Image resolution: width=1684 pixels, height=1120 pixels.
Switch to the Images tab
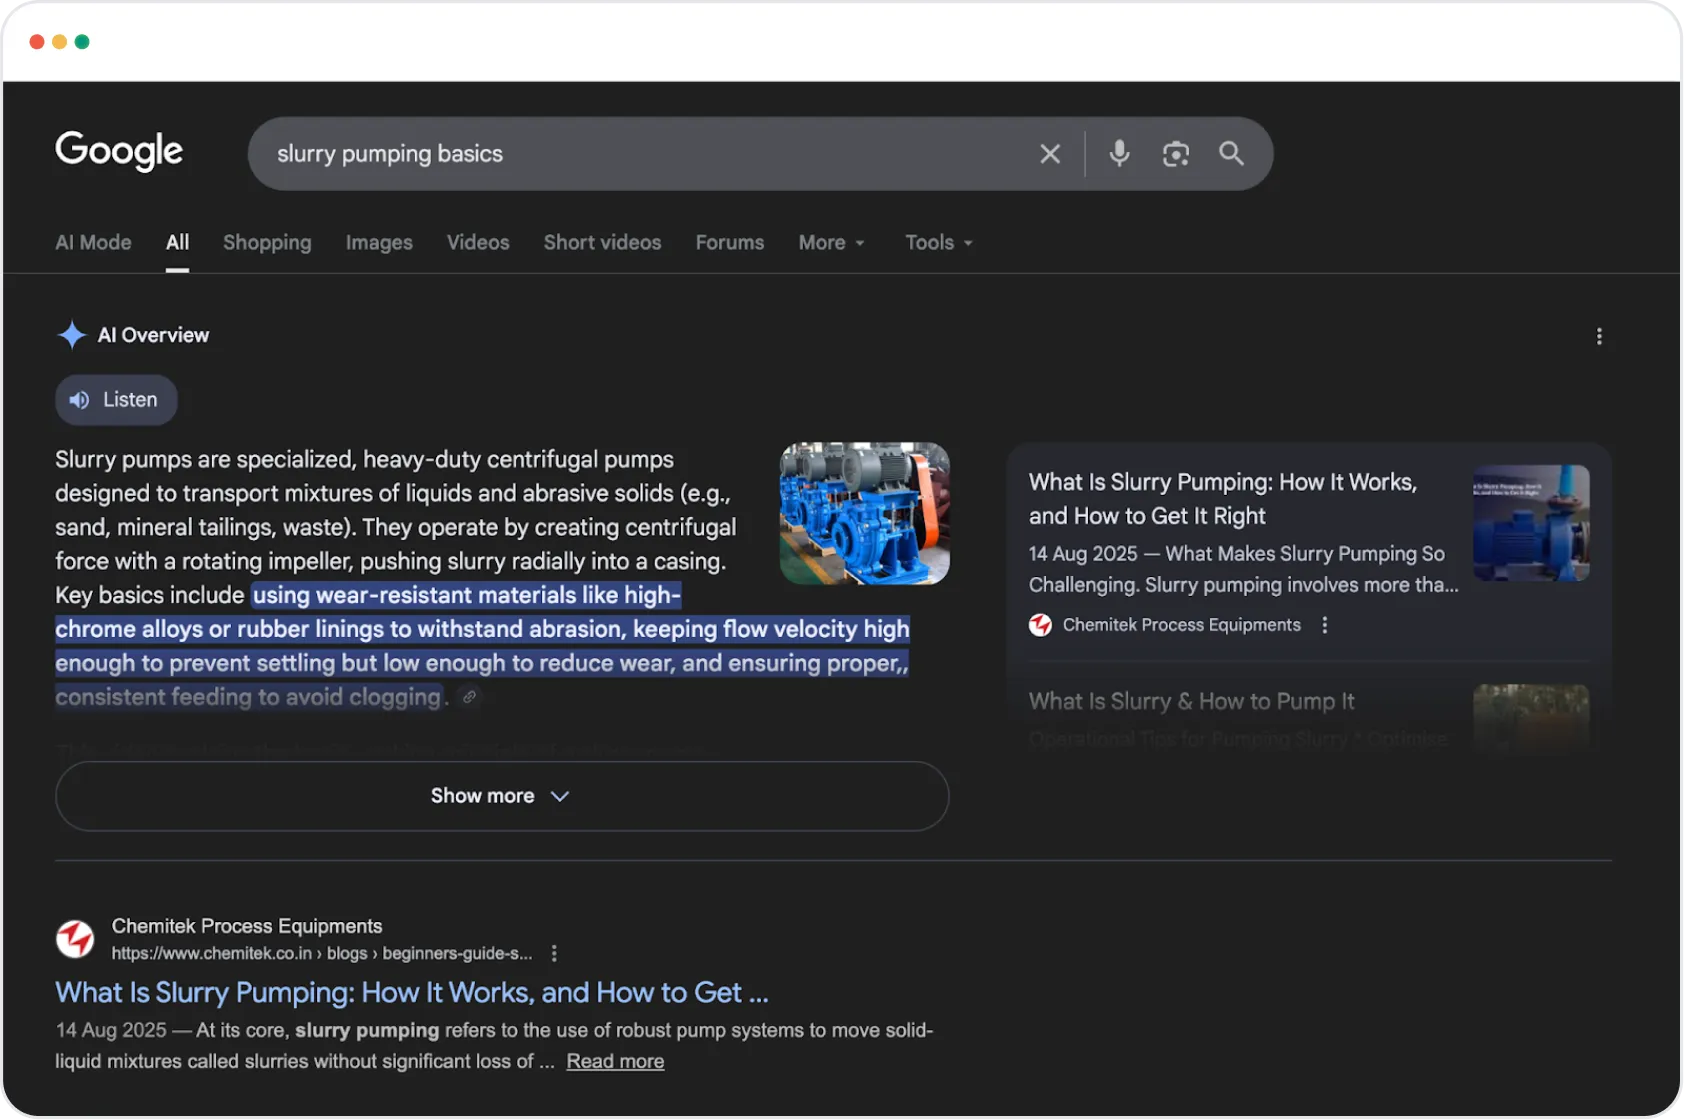tap(379, 243)
